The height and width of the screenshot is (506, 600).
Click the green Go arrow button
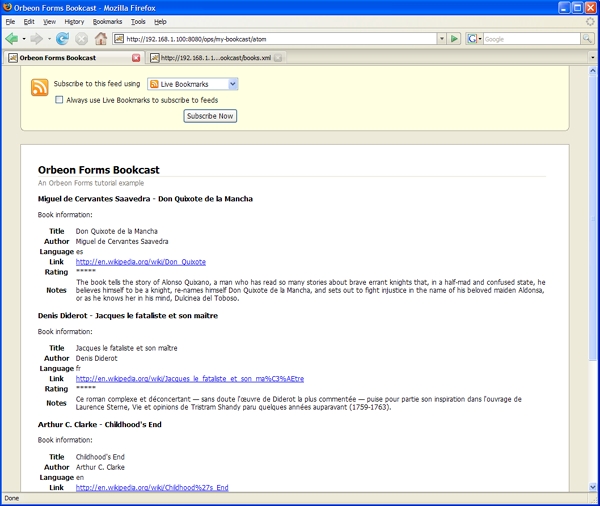455,39
